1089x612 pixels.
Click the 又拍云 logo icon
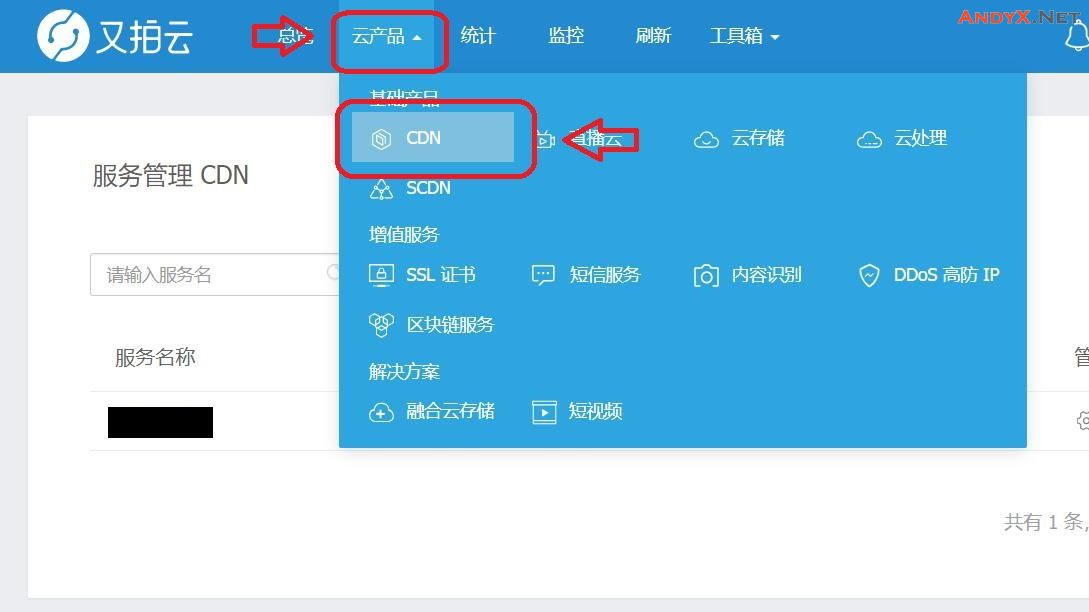tap(63, 35)
